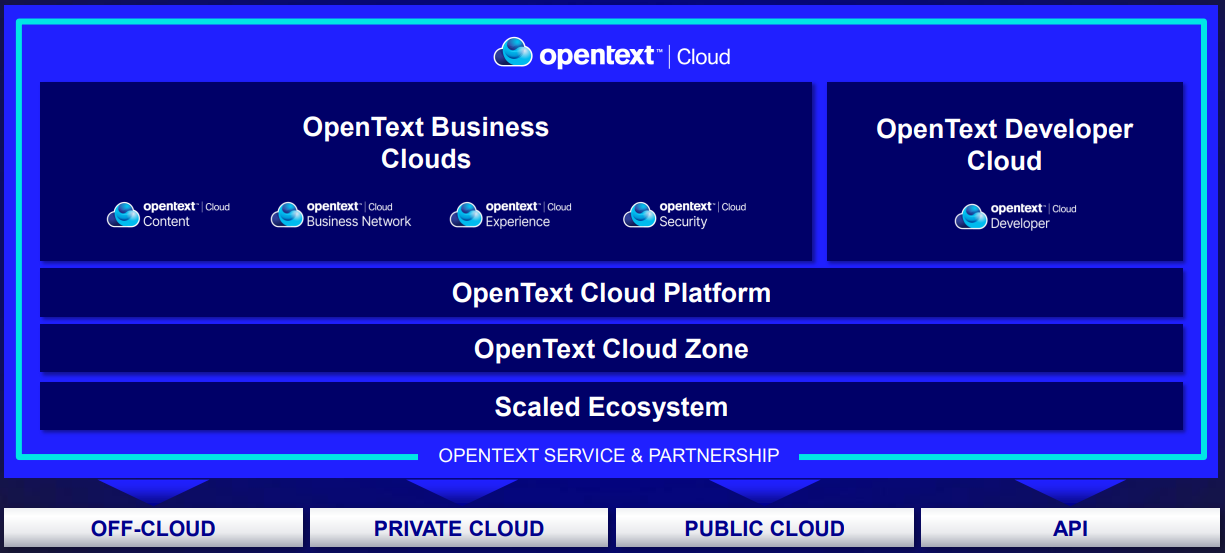Open the PRIVATE CLOUD box
Viewport: 1225px width, 553px height.
[x=459, y=528]
